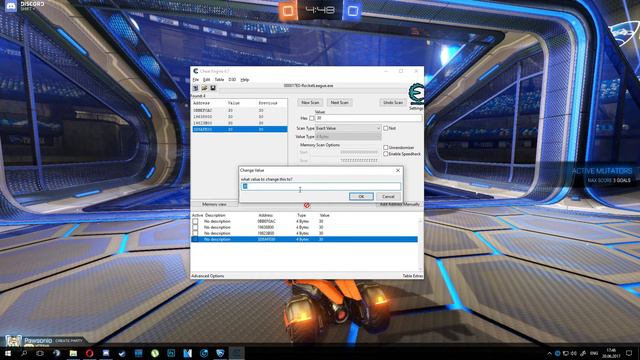This screenshot has height=360, width=640.
Task: Click the ENG language indicator
Action: (x=594, y=353)
